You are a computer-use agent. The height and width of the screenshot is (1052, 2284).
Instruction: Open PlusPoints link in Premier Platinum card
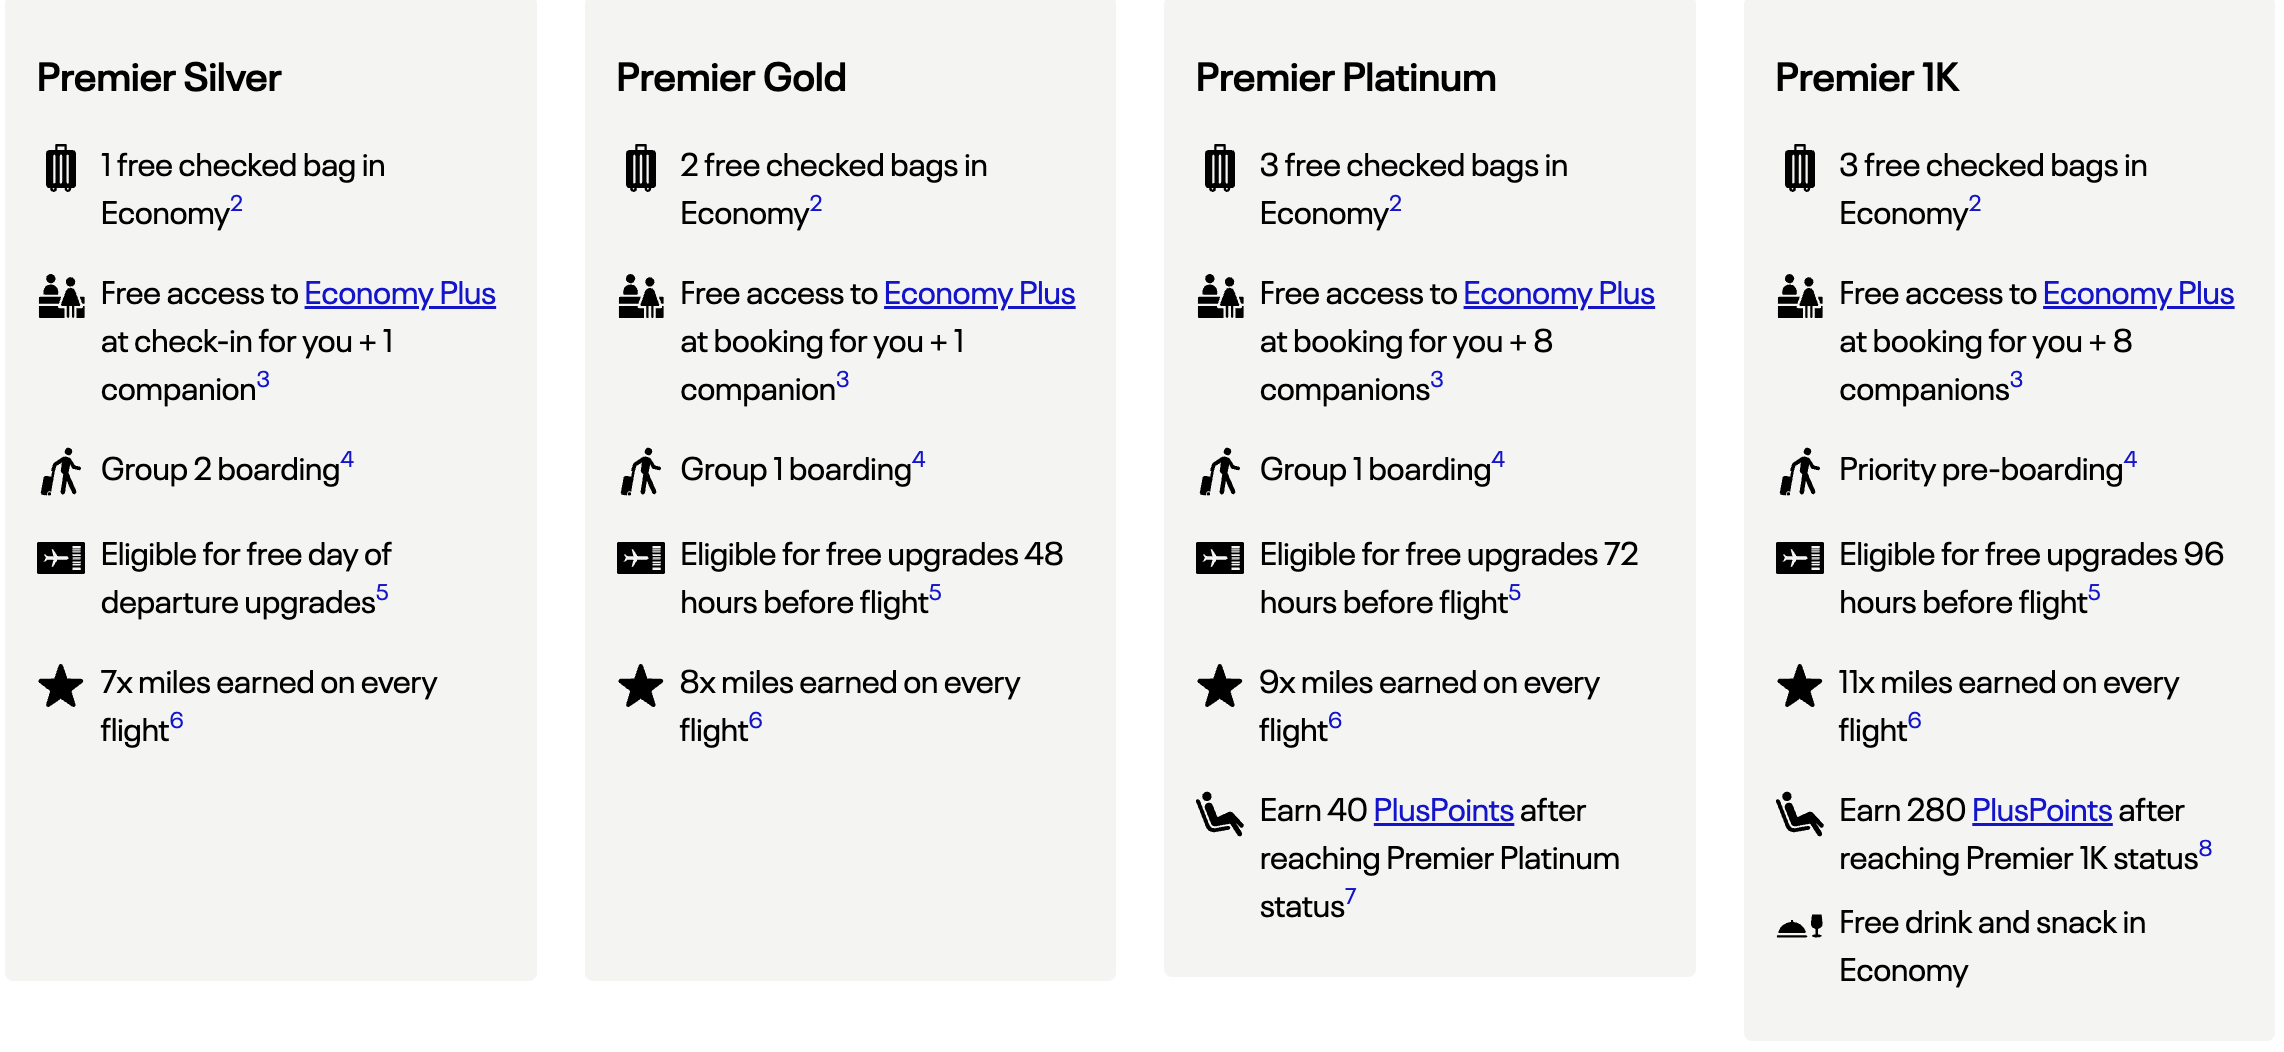(x=1443, y=811)
